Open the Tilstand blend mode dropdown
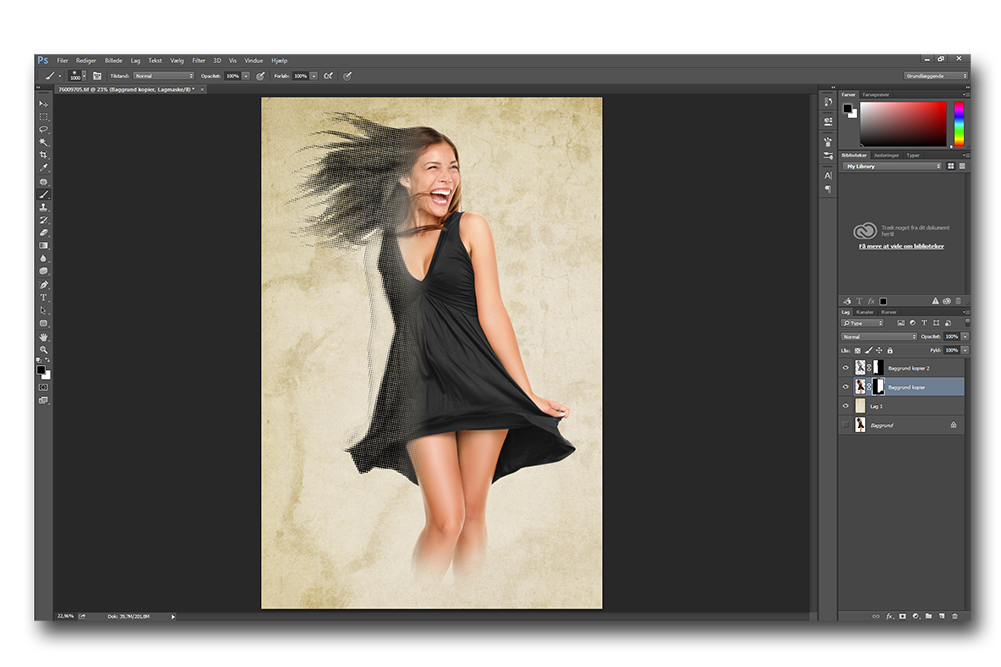This screenshot has height=667, width=1001. pyautogui.click(x=164, y=76)
